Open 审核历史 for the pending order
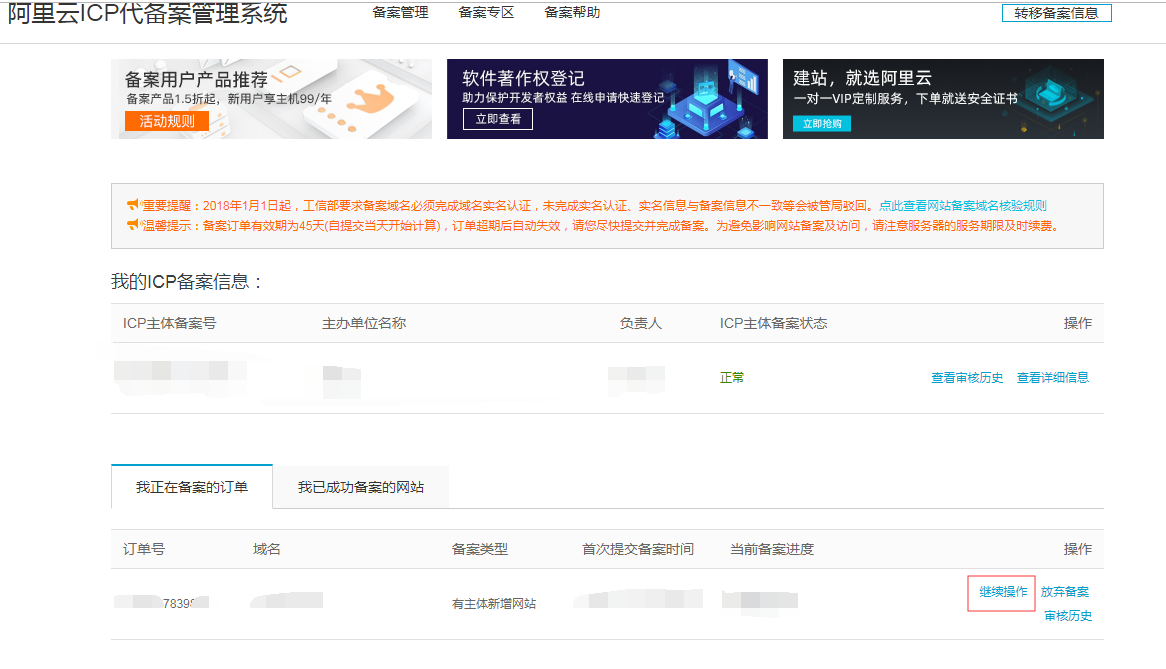 tap(1068, 616)
